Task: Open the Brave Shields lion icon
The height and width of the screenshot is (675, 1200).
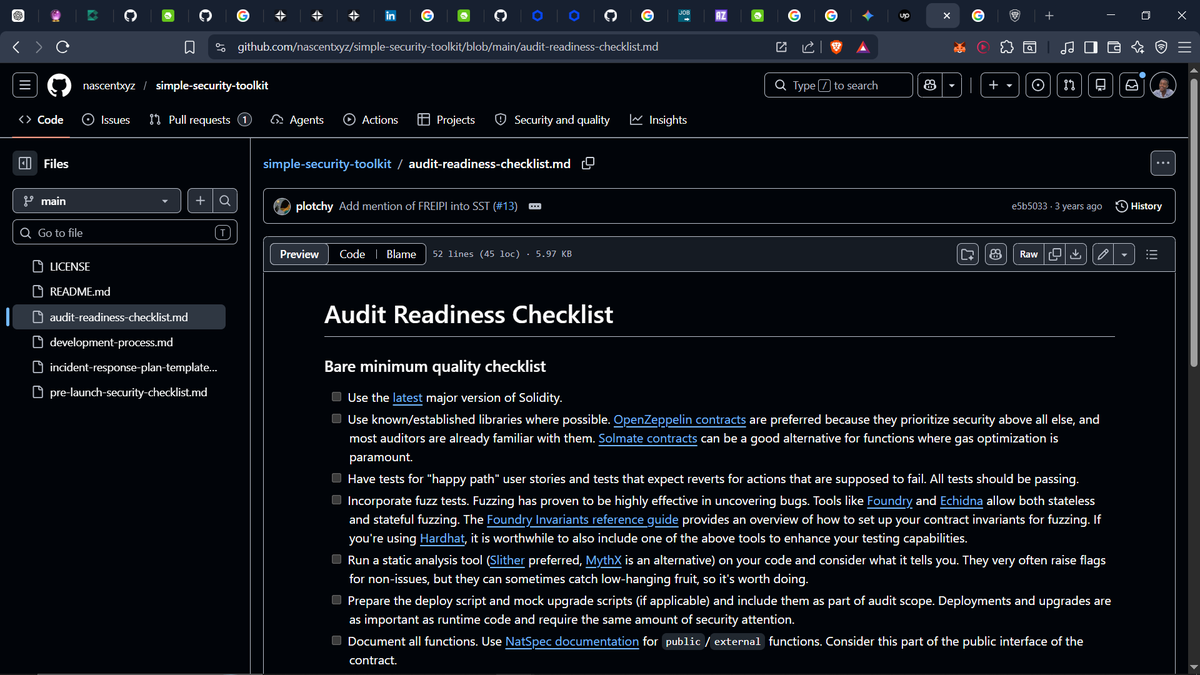Action: tap(836, 47)
